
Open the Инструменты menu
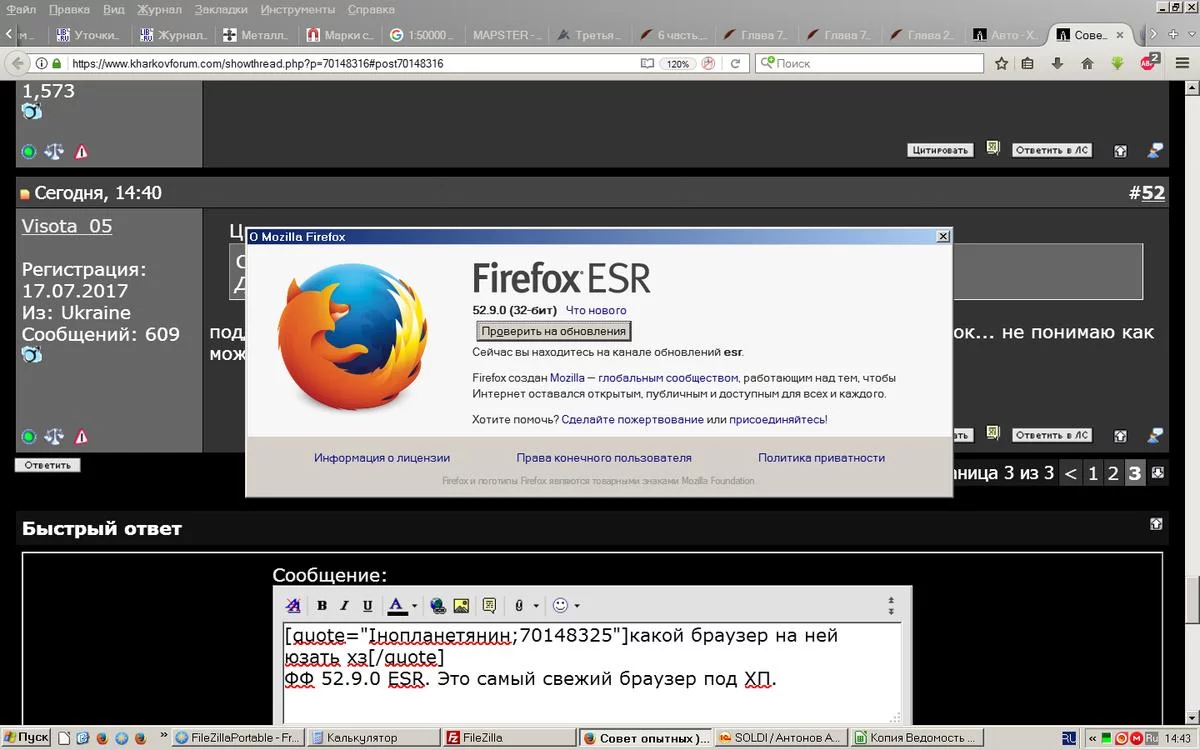tap(298, 9)
